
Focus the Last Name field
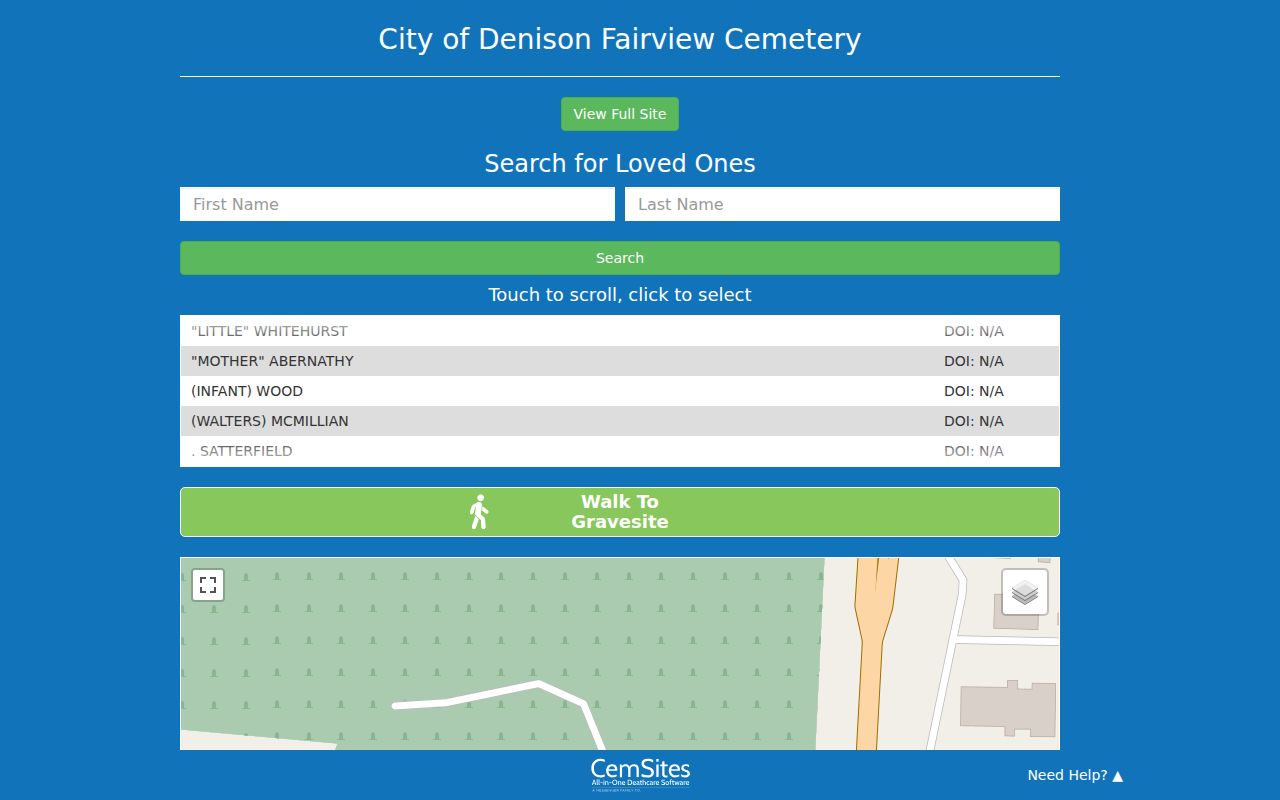tap(842, 204)
